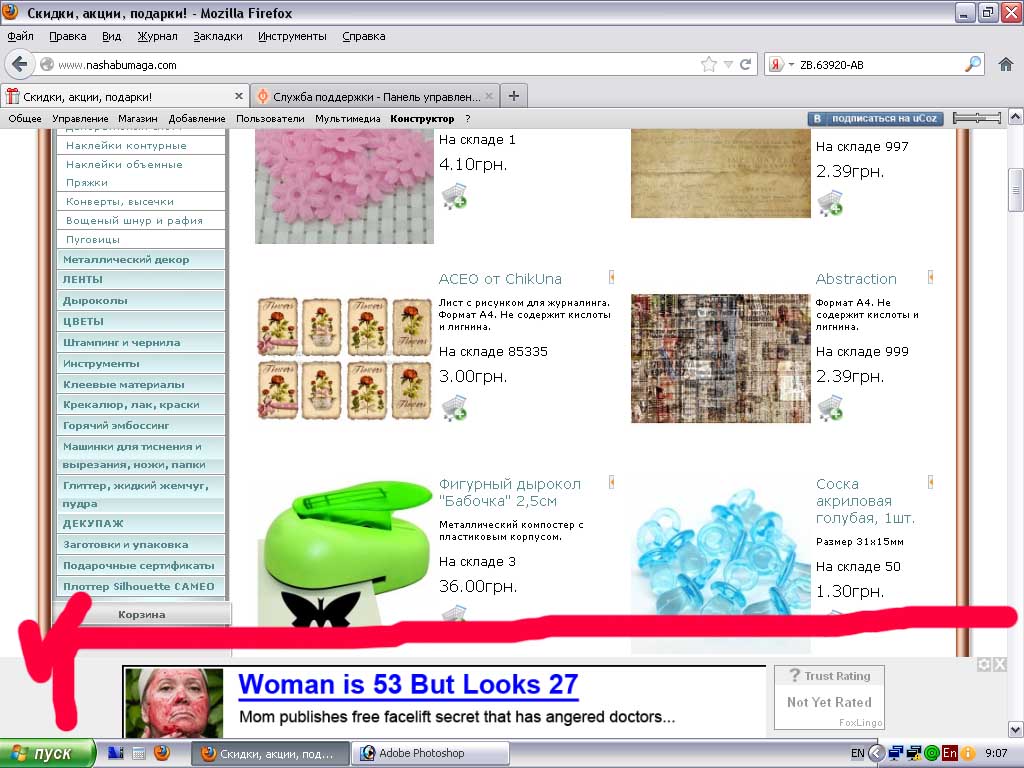Open Woman is 53 But Looks 27 ad

click(408, 684)
